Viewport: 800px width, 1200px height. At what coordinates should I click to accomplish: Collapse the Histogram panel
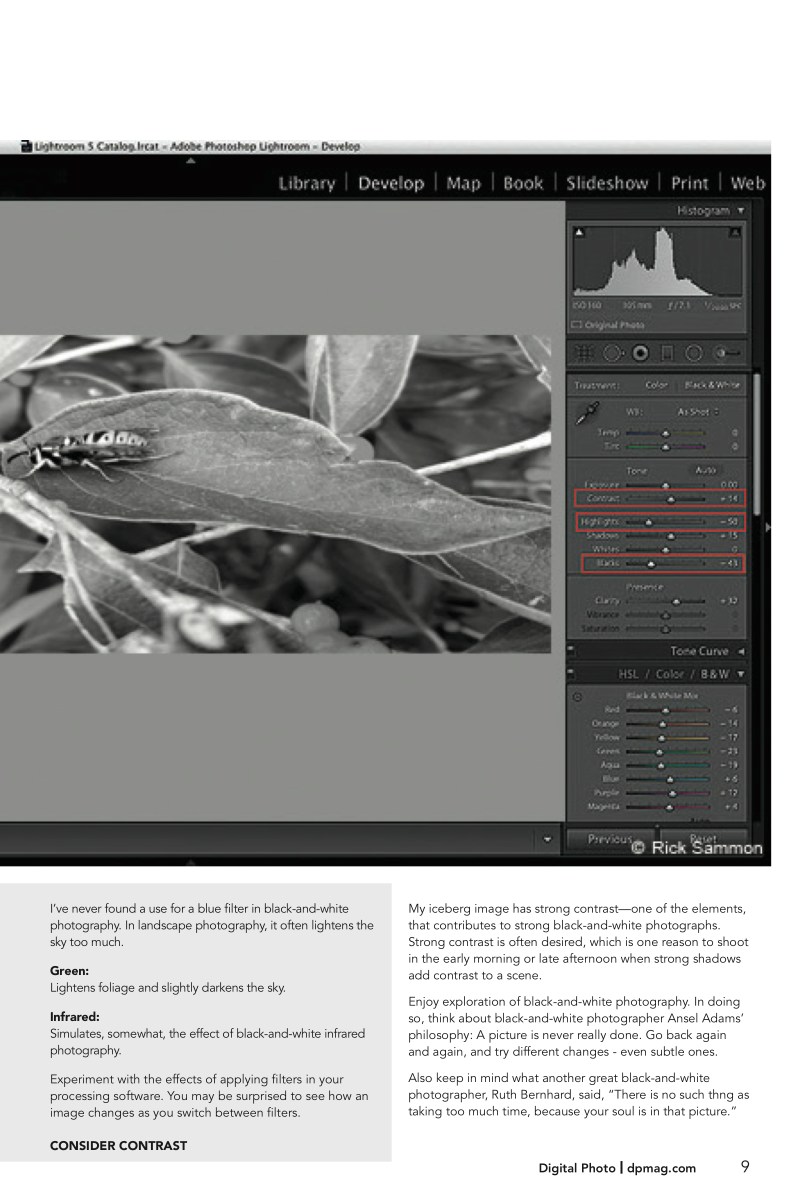pos(740,211)
